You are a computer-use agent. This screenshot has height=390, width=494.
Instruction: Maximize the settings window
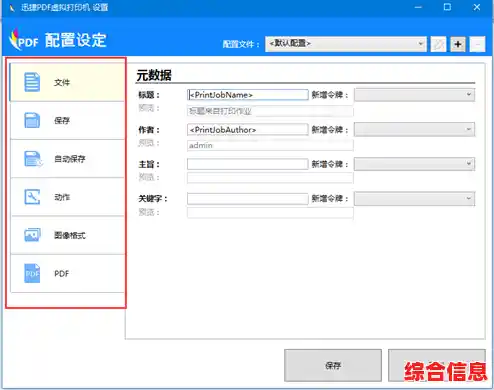(x=447, y=7)
